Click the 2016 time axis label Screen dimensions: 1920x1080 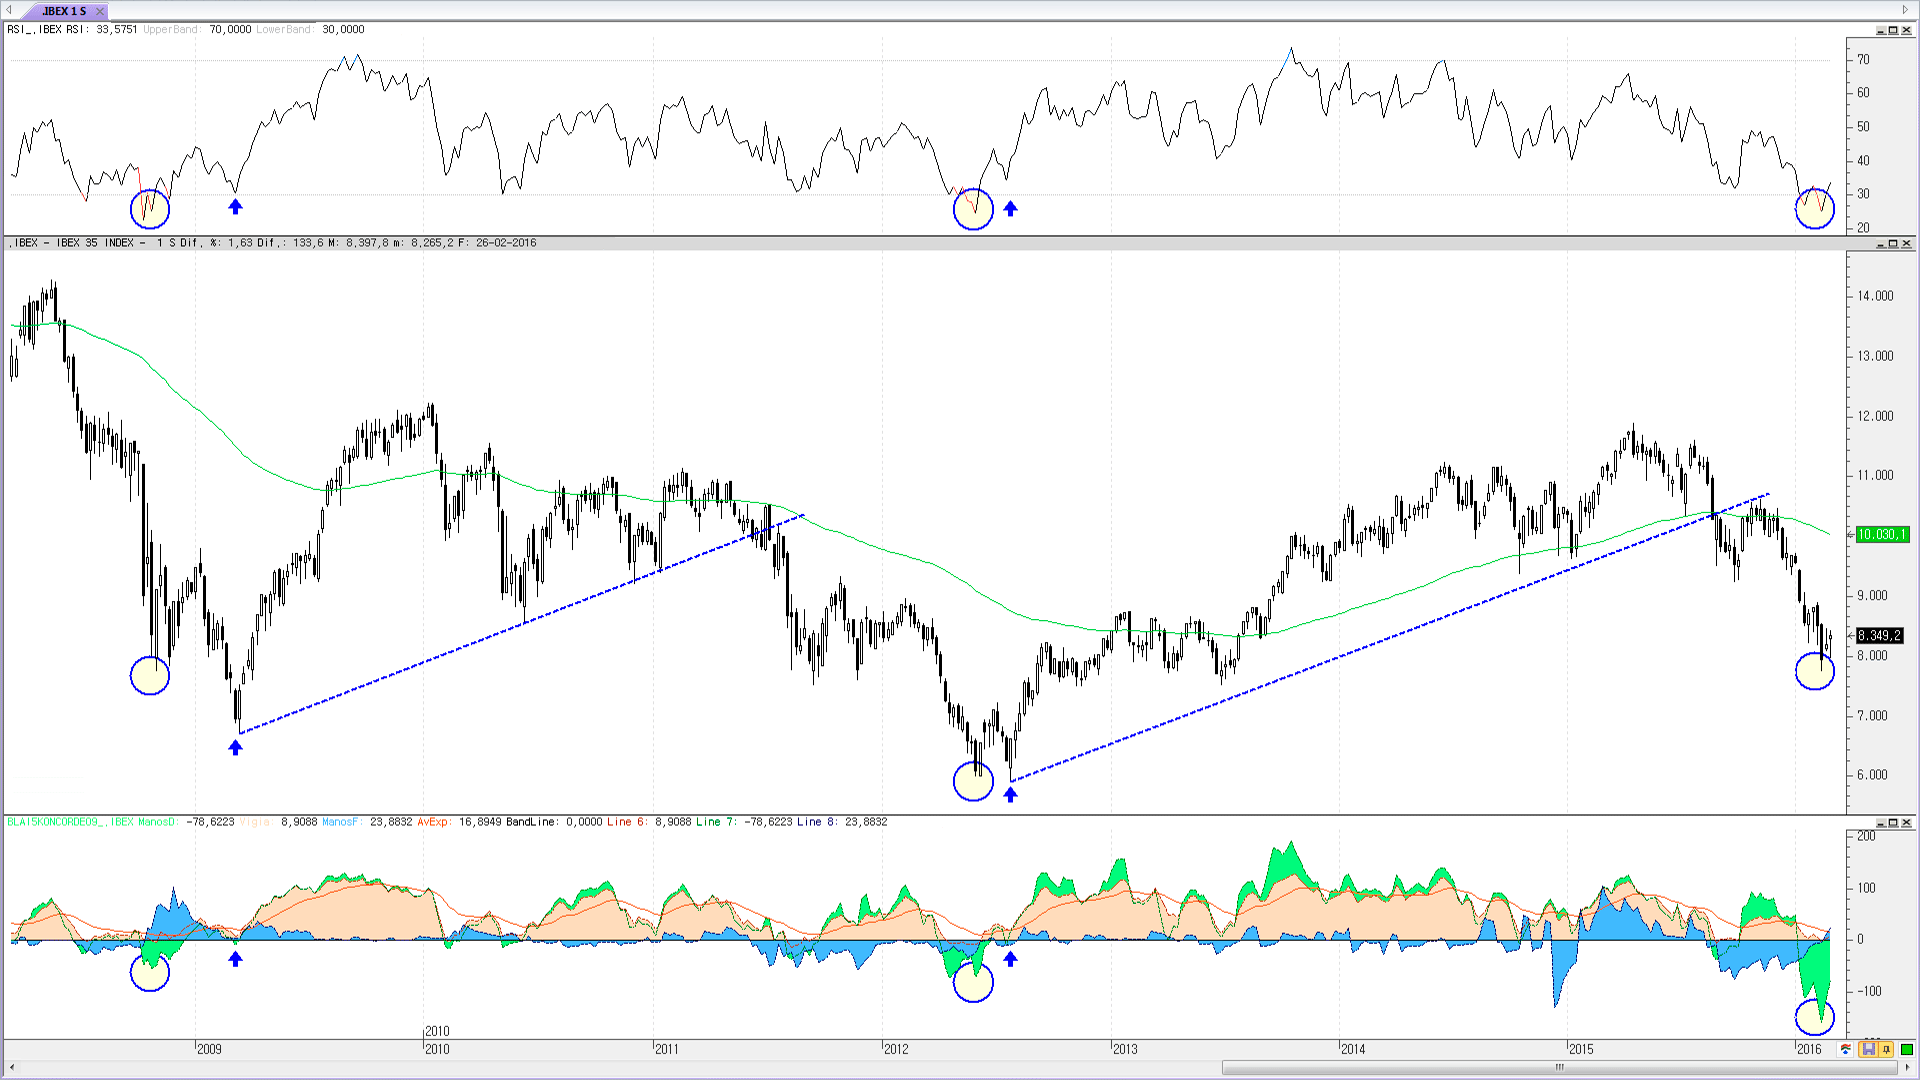point(1809,1049)
